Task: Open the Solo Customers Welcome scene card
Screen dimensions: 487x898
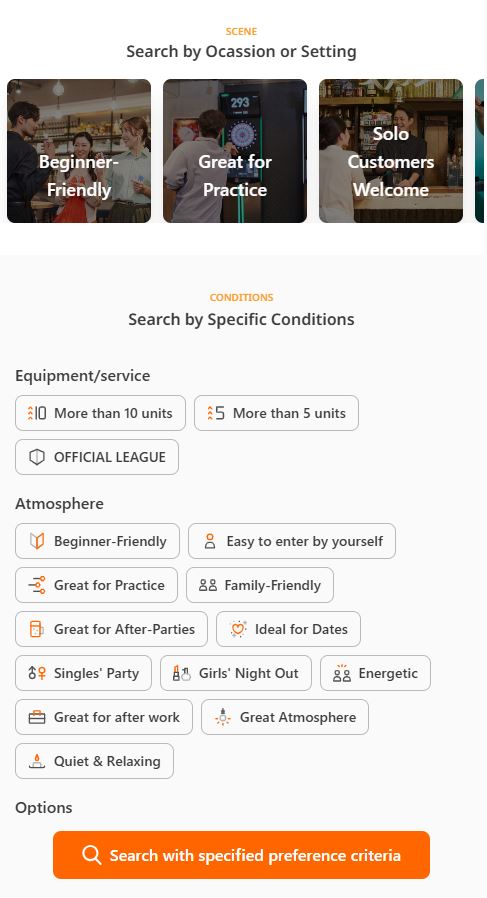Action: pyautogui.click(x=391, y=151)
